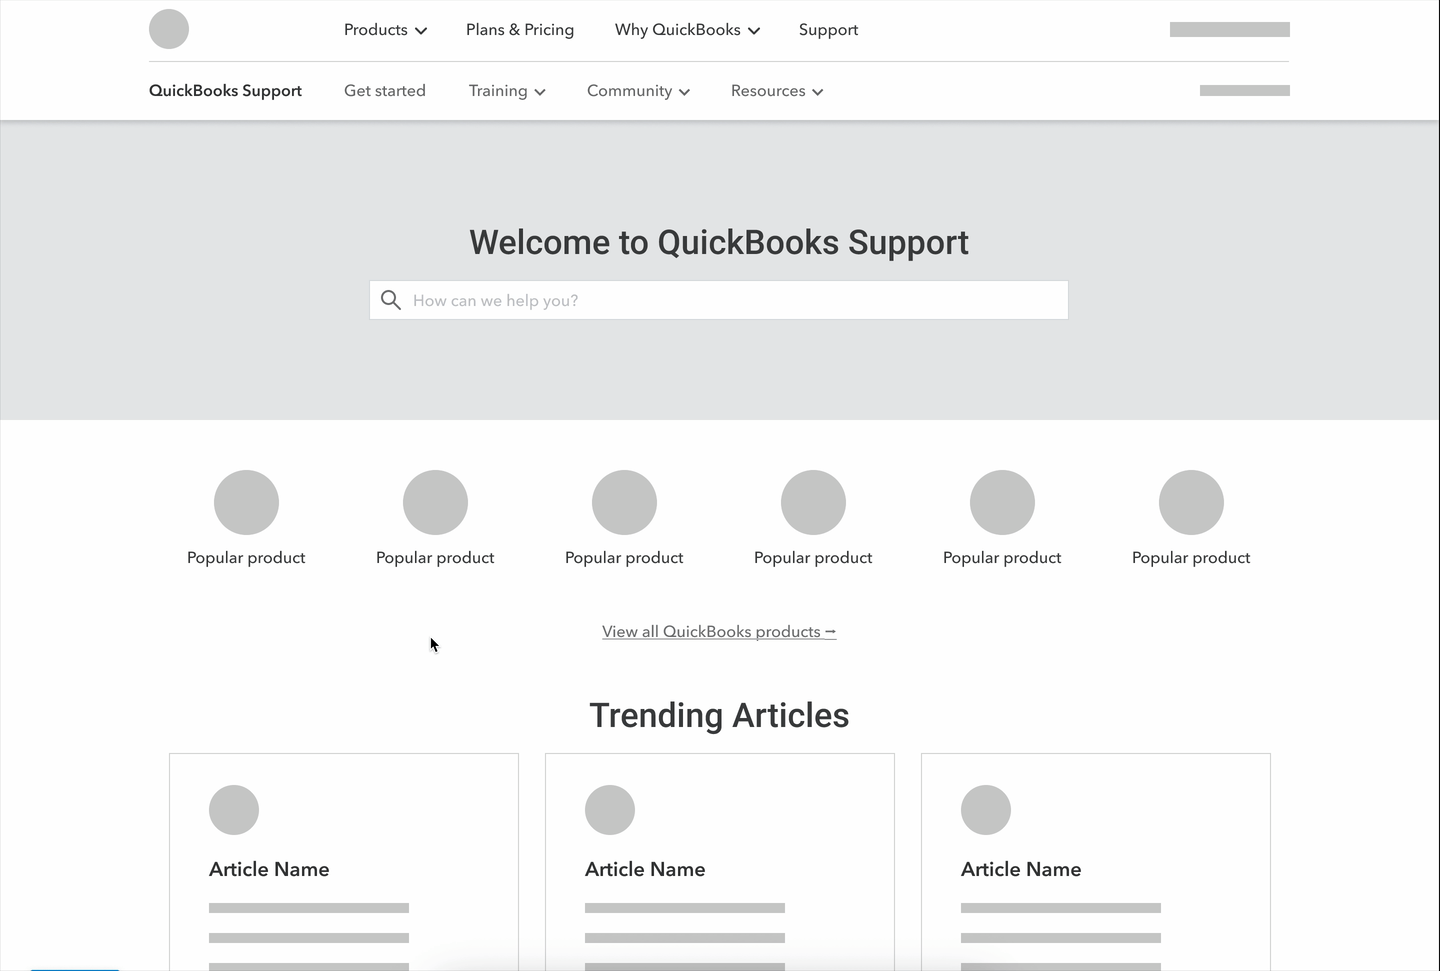
Task: Click the magnifier icon in search box
Action: click(391, 300)
